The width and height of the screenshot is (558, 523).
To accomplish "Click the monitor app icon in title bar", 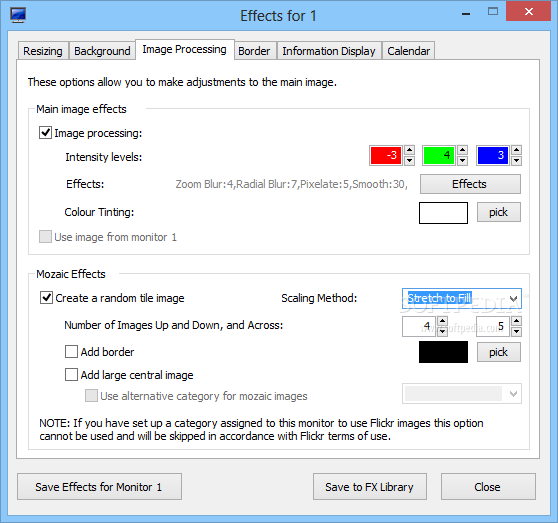I will pos(17,15).
